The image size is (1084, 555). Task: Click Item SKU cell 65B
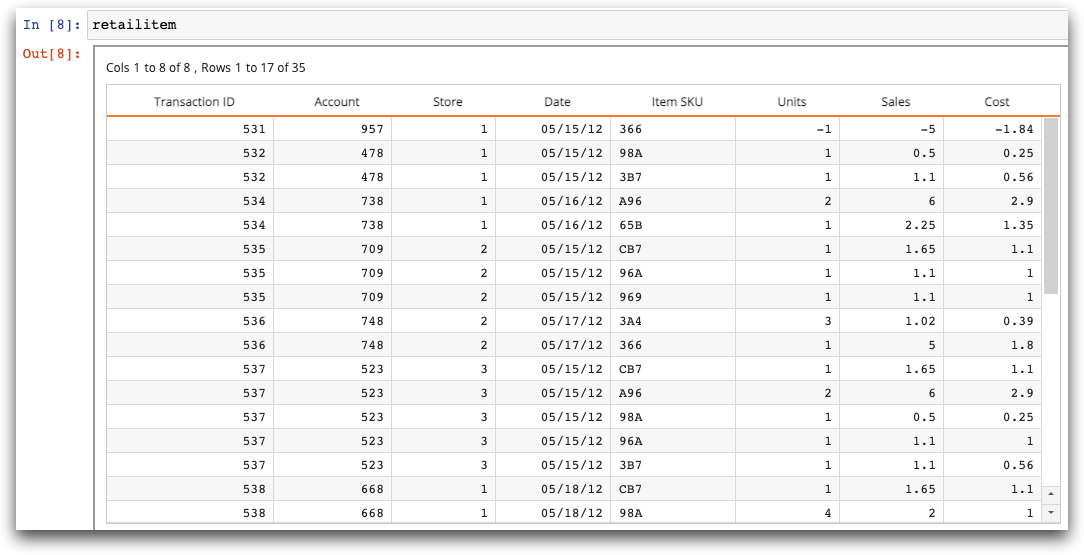pos(673,225)
